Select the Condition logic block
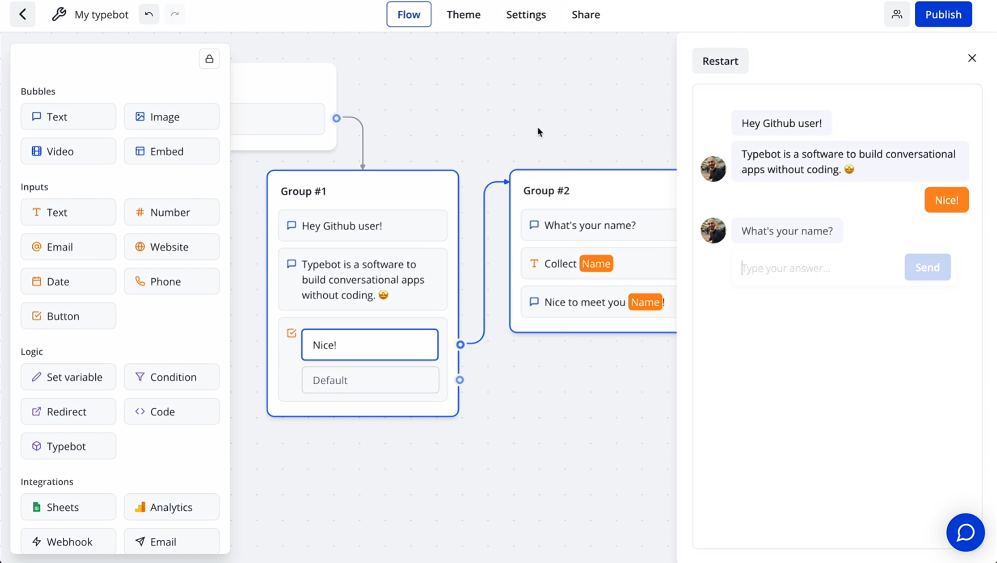Image resolution: width=997 pixels, height=563 pixels. coord(171,377)
